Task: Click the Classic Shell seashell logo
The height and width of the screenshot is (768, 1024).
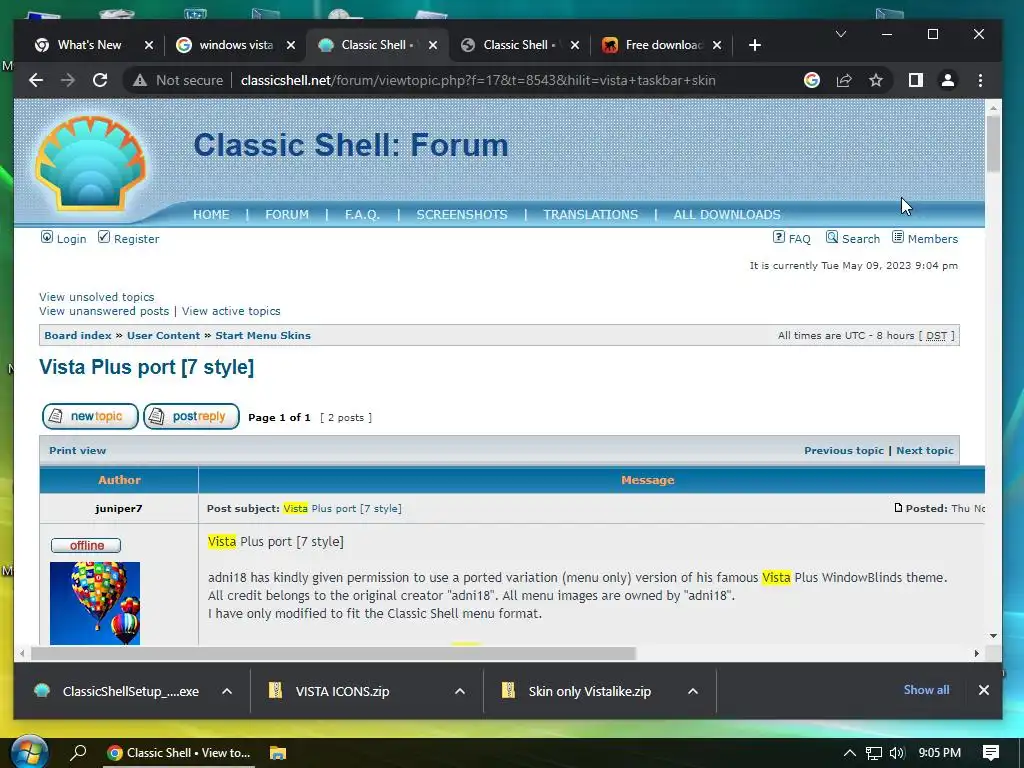Action: [x=90, y=163]
